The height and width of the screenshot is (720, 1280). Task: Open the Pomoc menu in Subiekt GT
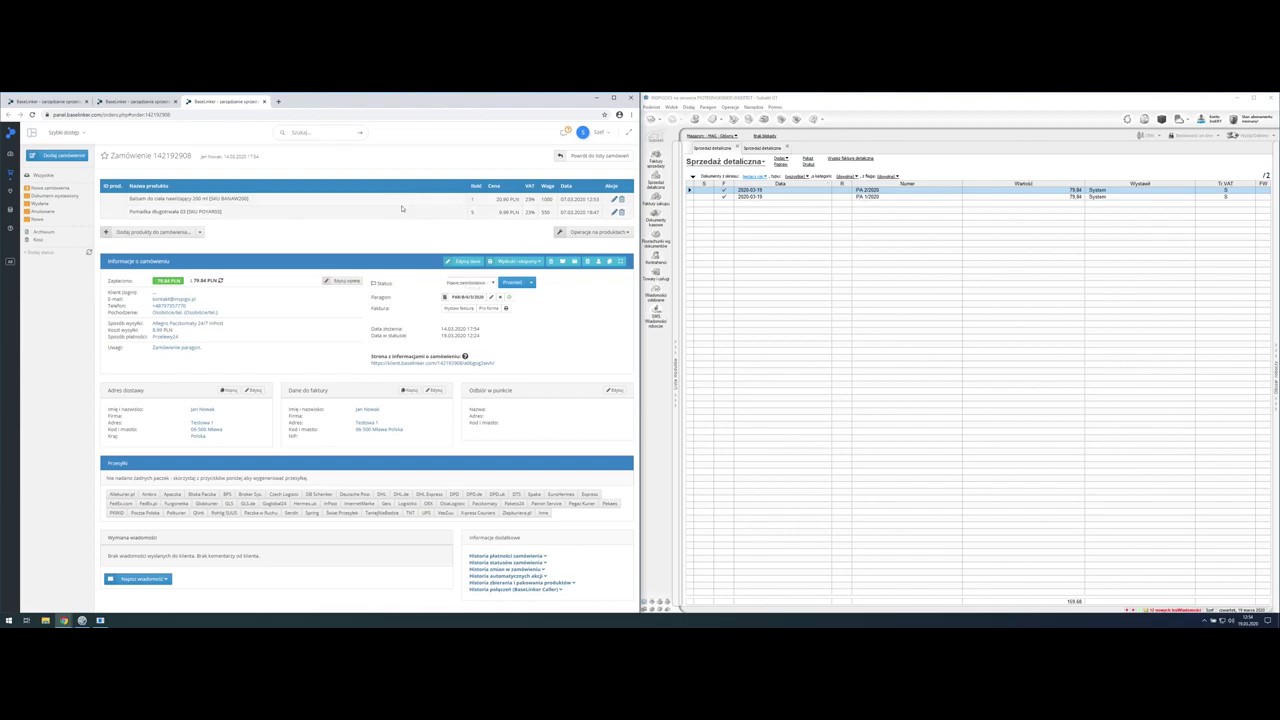774,107
